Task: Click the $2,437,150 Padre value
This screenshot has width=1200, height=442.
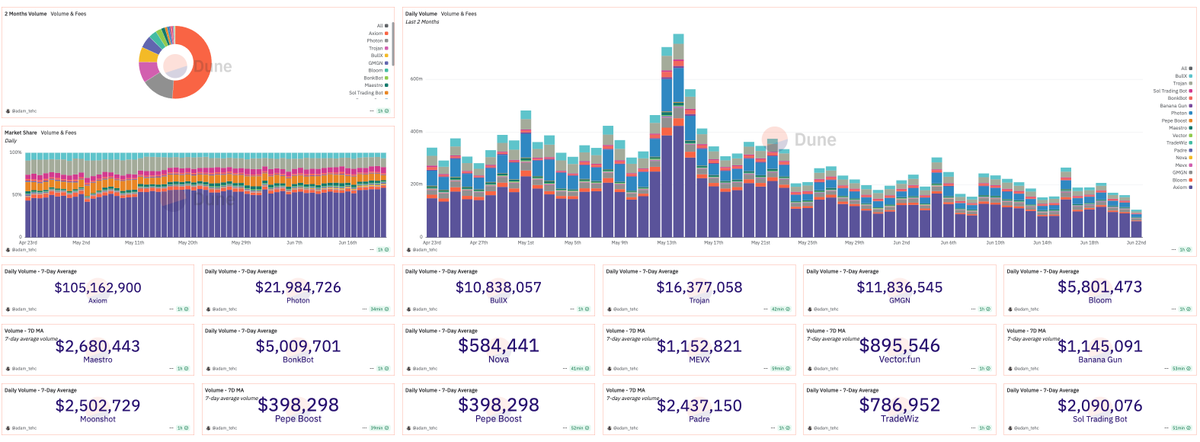Action: [x=699, y=404]
